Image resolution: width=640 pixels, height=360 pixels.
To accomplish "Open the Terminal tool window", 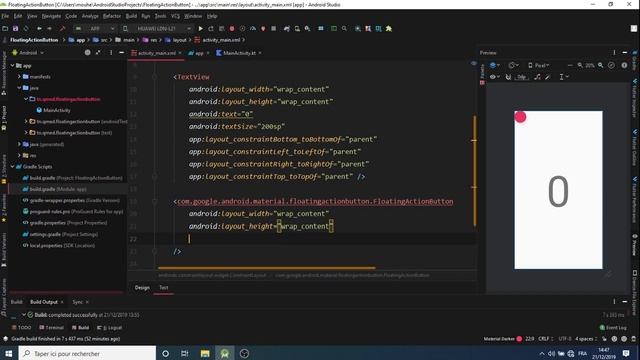I will 52,327.
